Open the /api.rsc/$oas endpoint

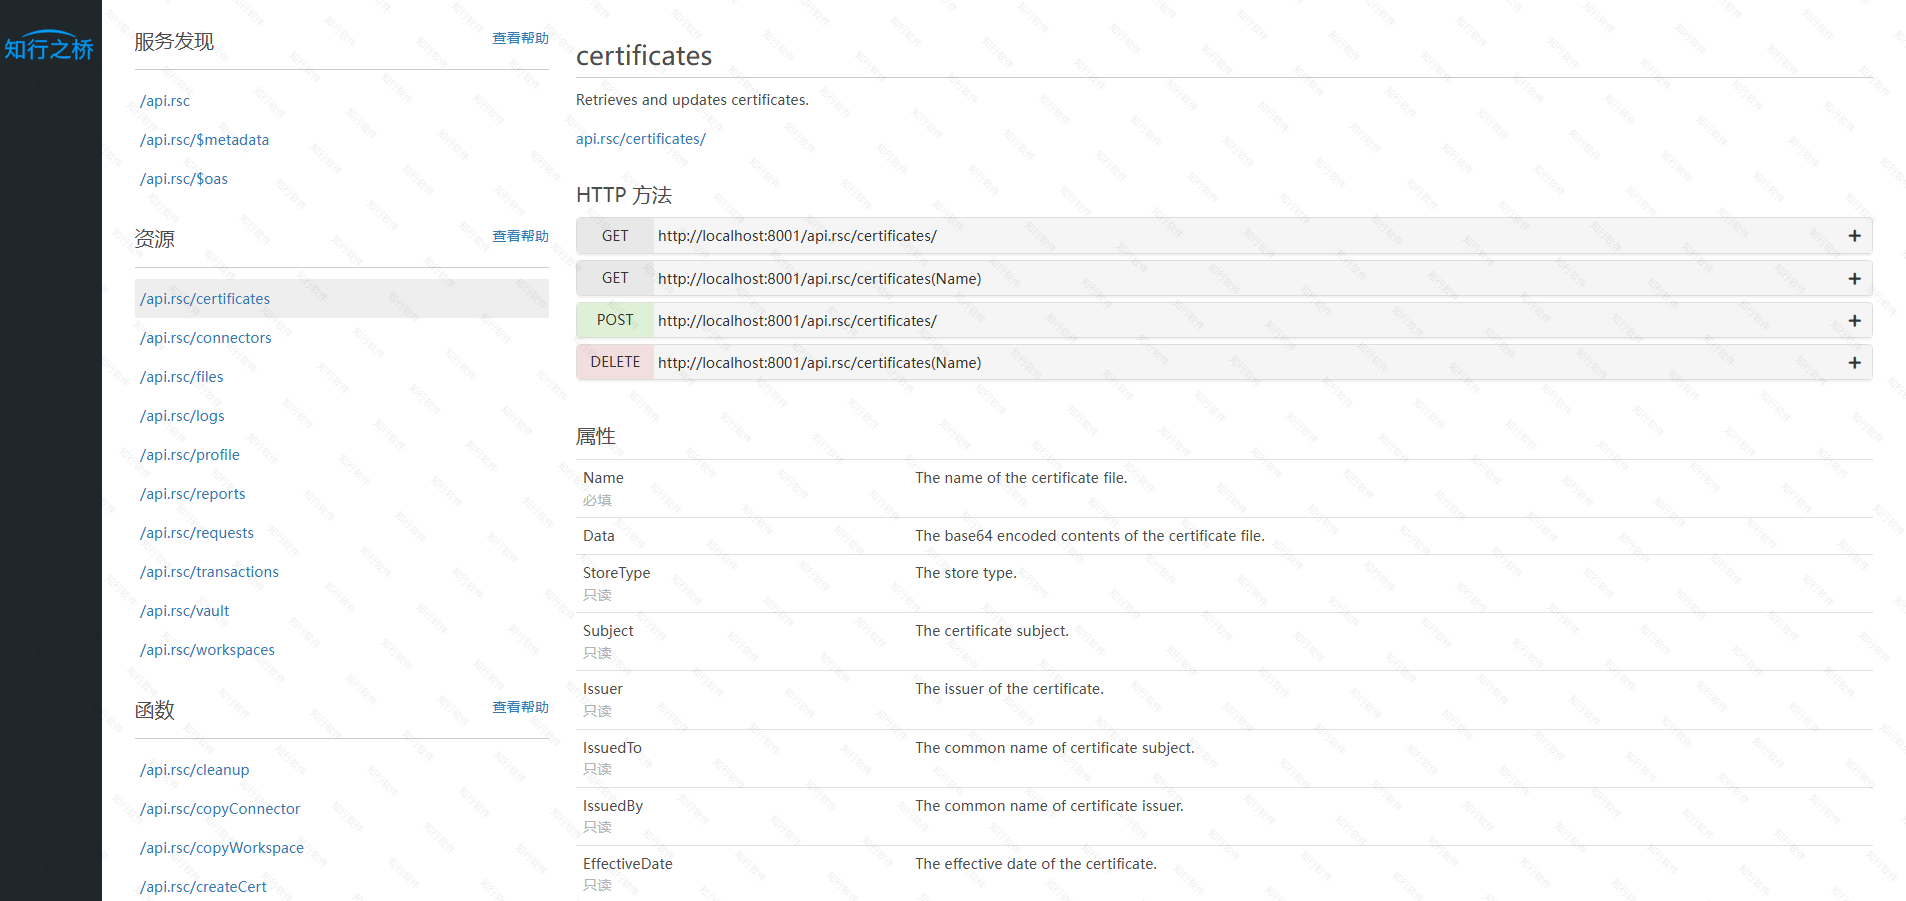coord(184,179)
